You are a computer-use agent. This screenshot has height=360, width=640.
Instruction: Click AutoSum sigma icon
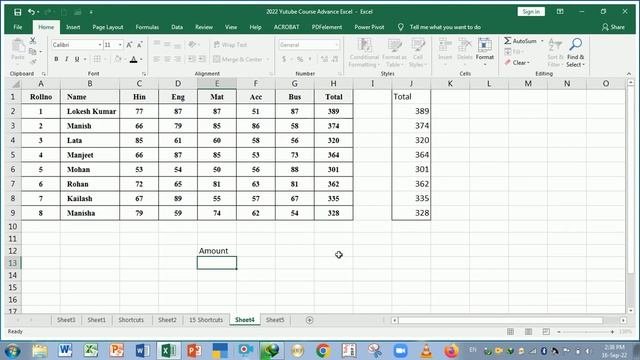[507, 41]
